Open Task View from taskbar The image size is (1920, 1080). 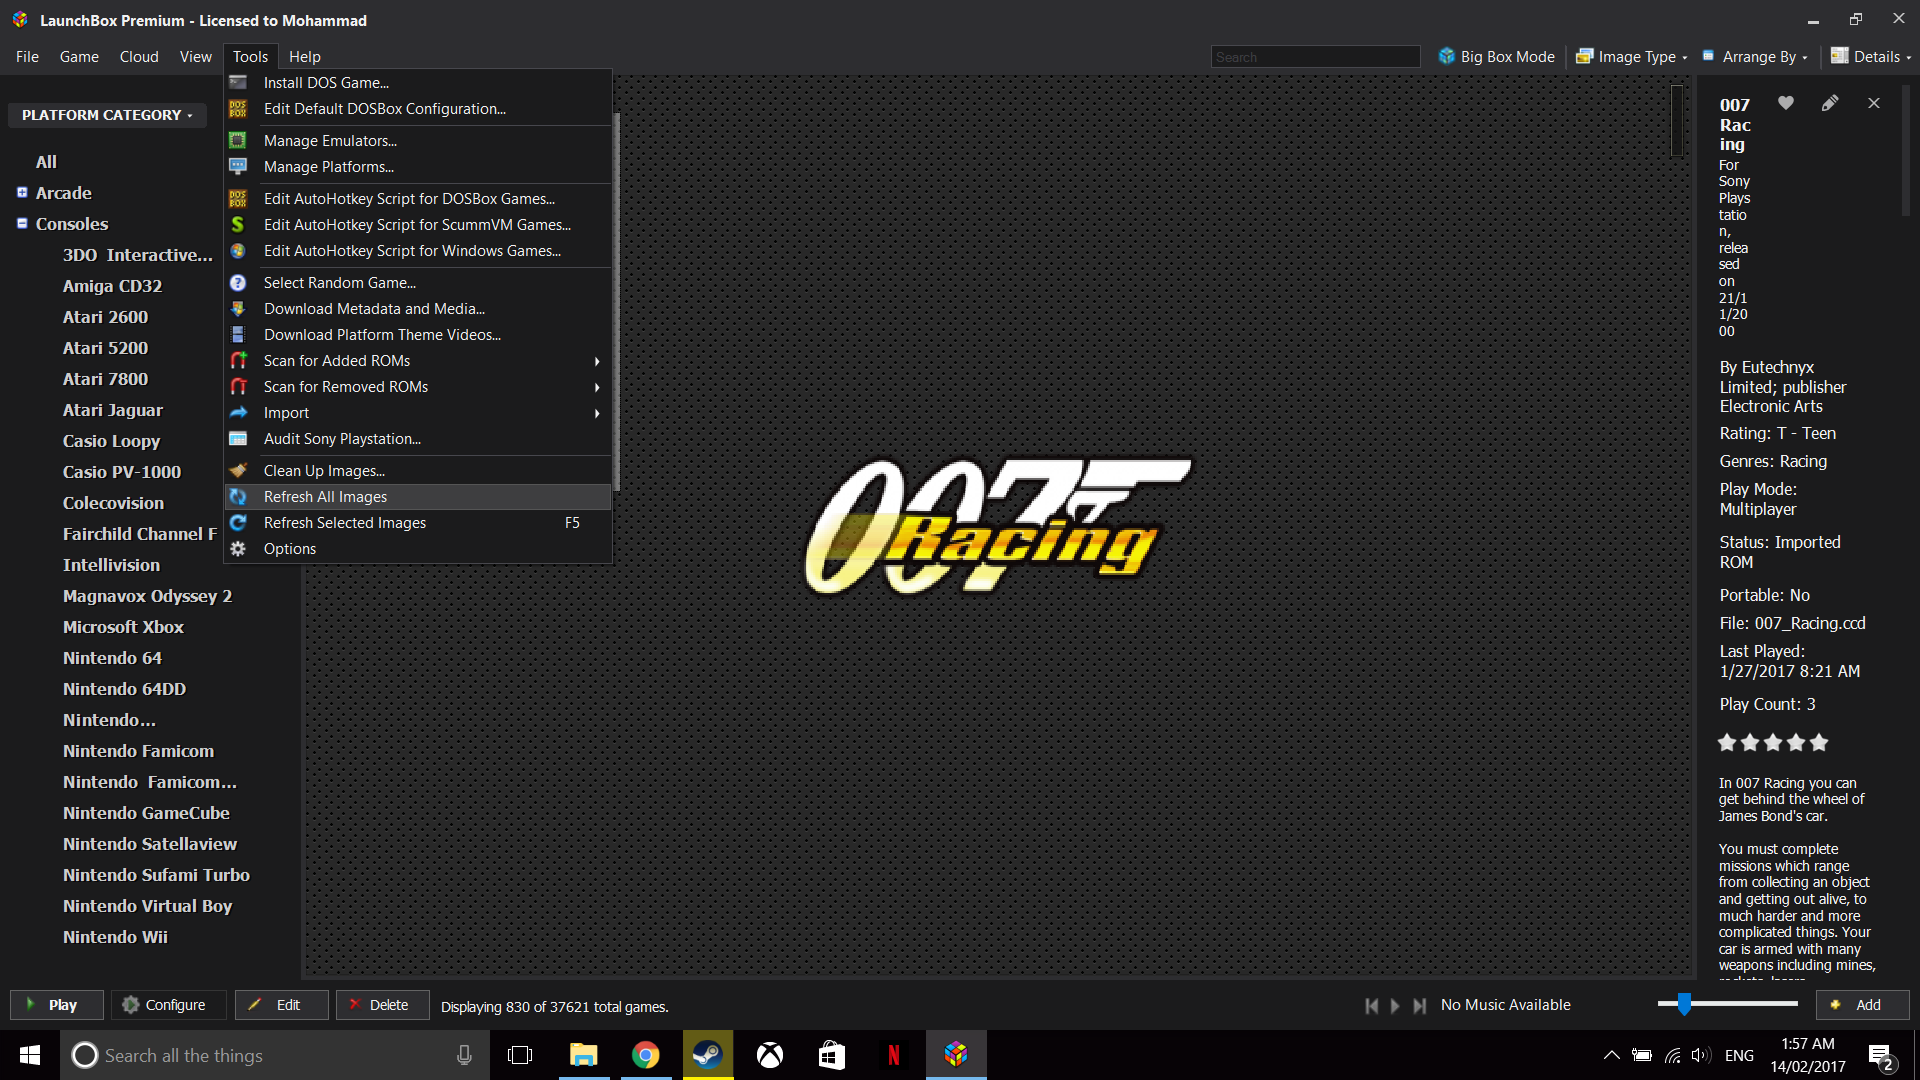[x=520, y=1055]
